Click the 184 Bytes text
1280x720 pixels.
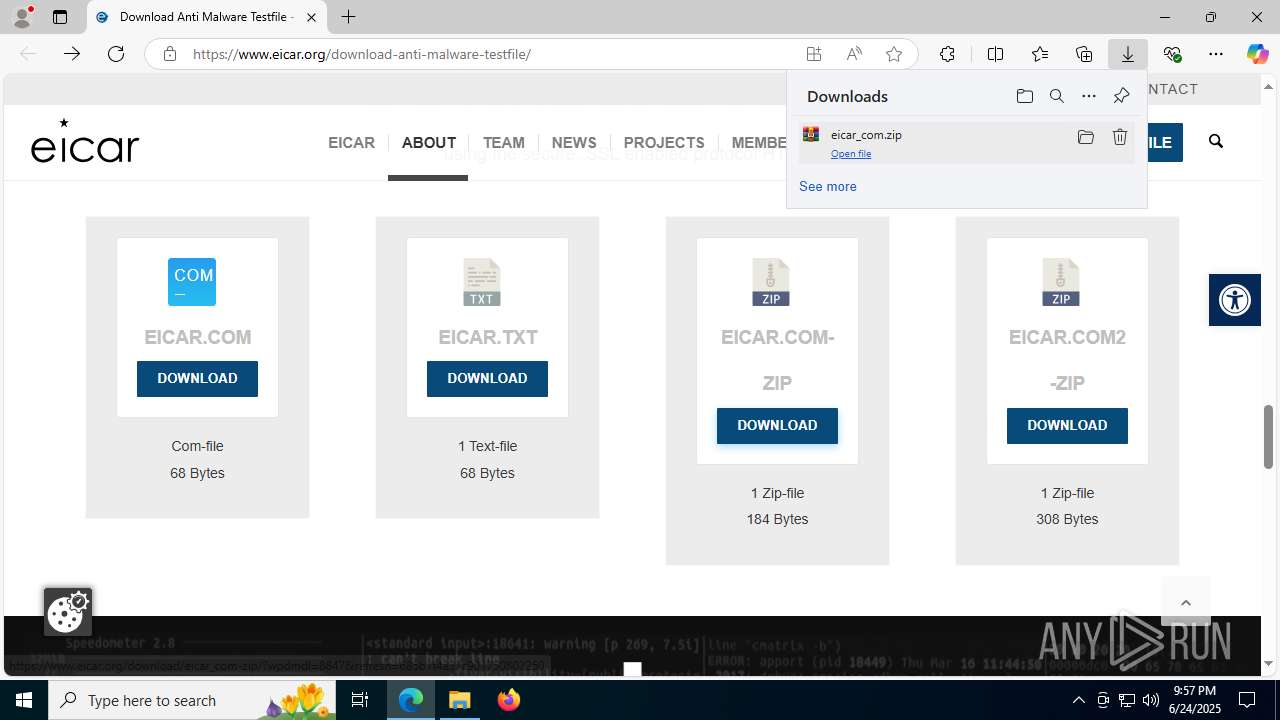click(x=777, y=519)
